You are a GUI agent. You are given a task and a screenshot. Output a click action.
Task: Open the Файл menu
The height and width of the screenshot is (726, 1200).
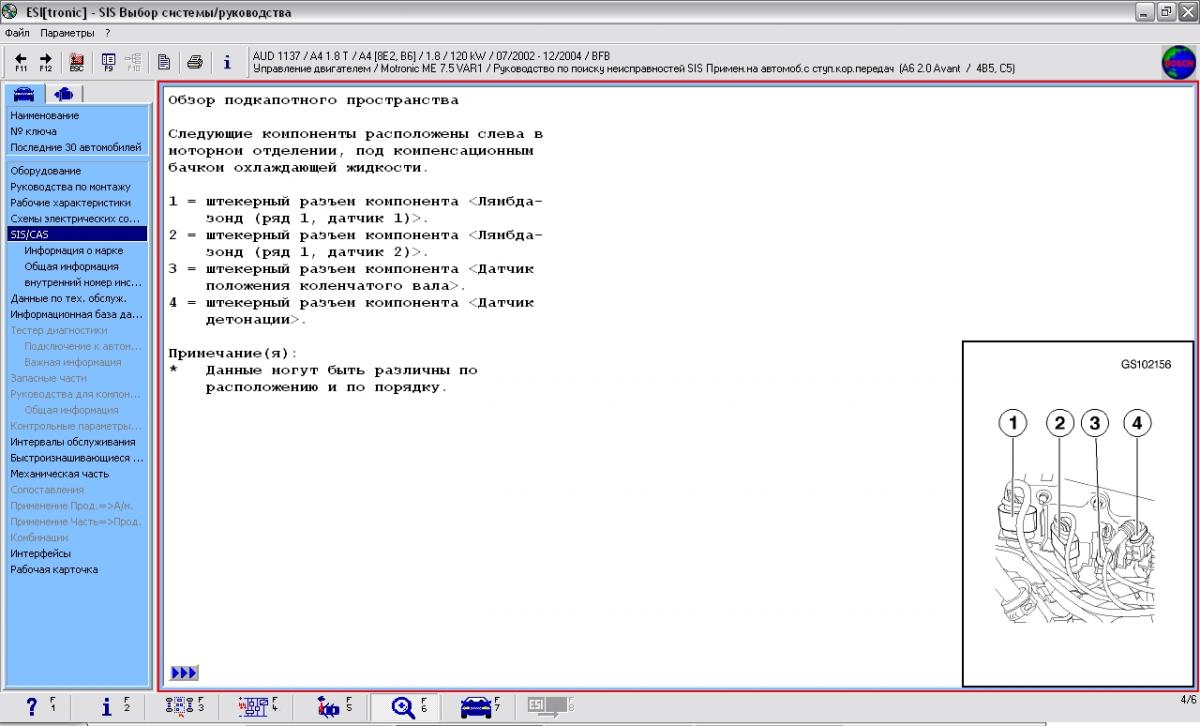(17, 33)
